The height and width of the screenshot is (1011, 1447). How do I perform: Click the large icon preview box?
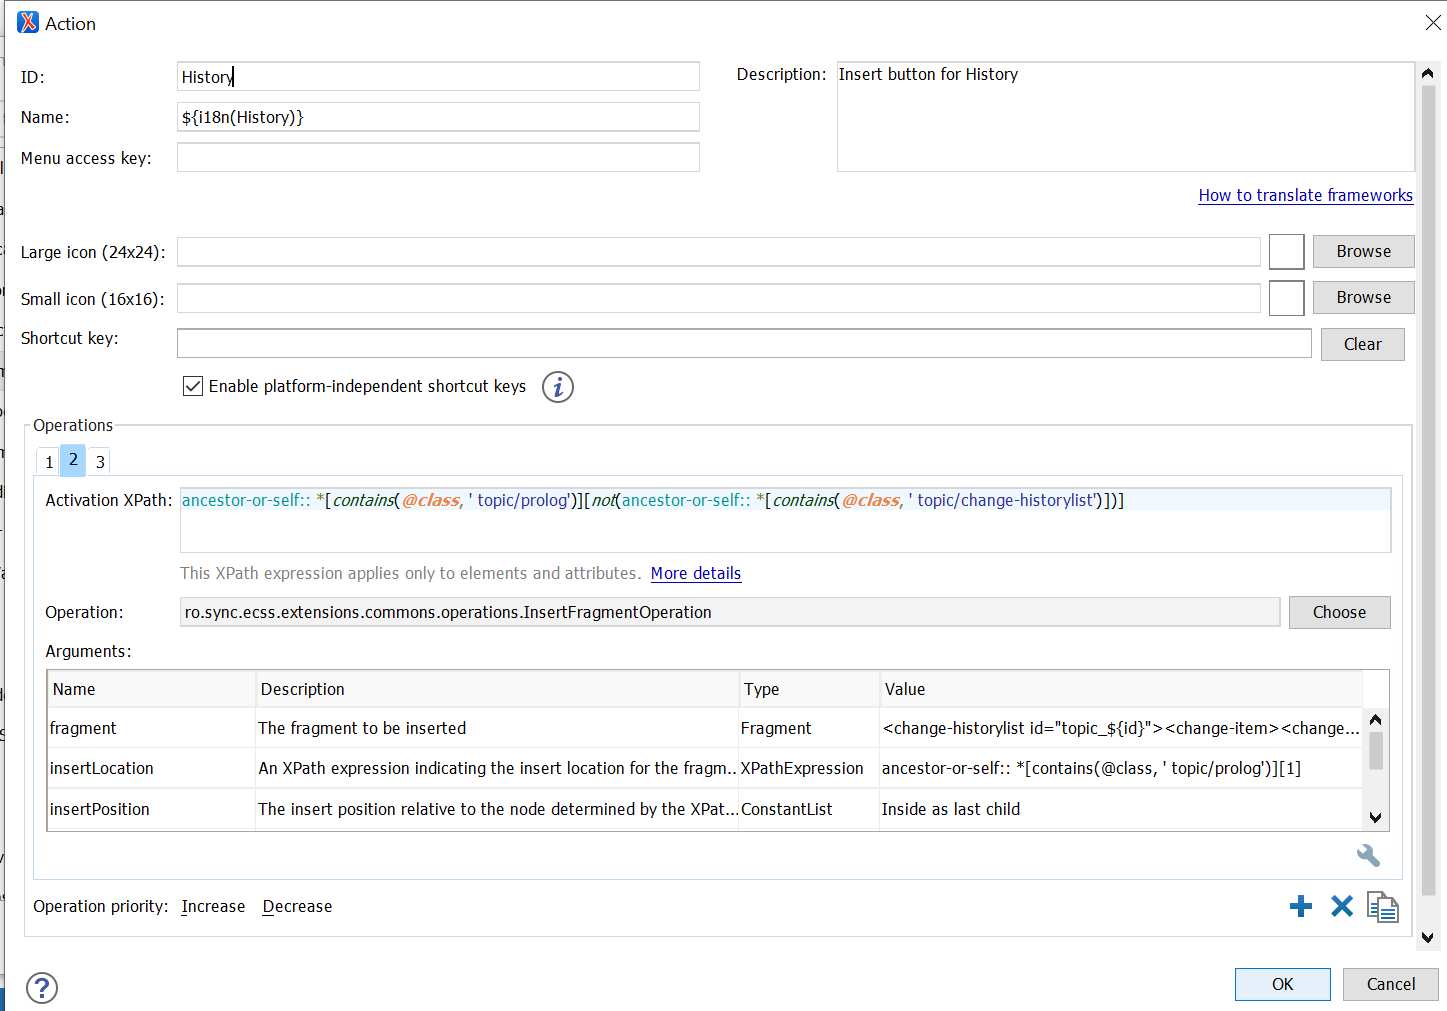pyautogui.click(x=1287, y=252)
